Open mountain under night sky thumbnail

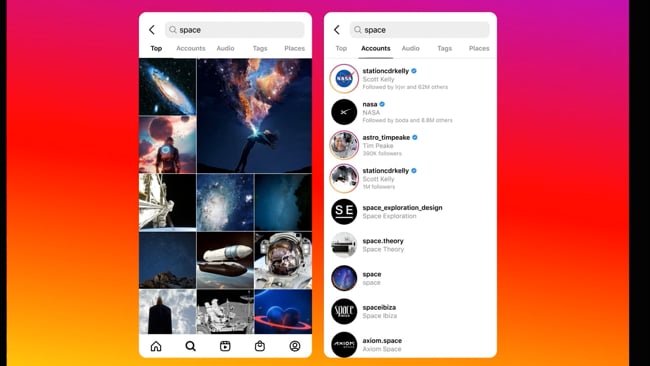(167, 260)
